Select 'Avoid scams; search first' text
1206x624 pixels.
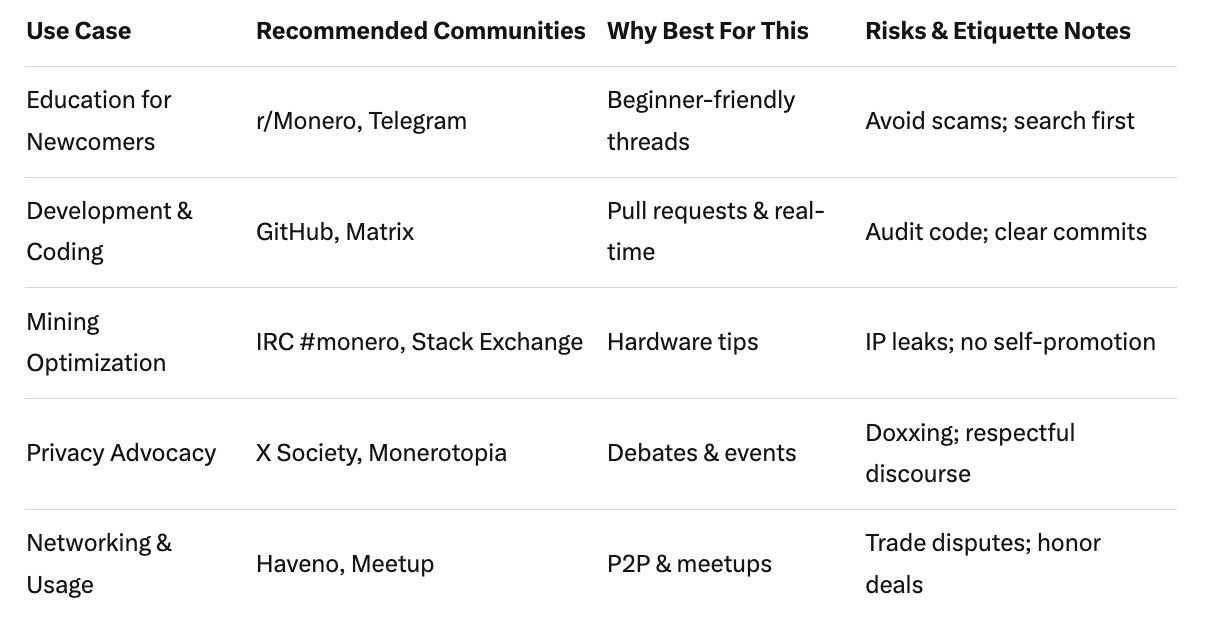pyautogui.click(x=999, y=121)
